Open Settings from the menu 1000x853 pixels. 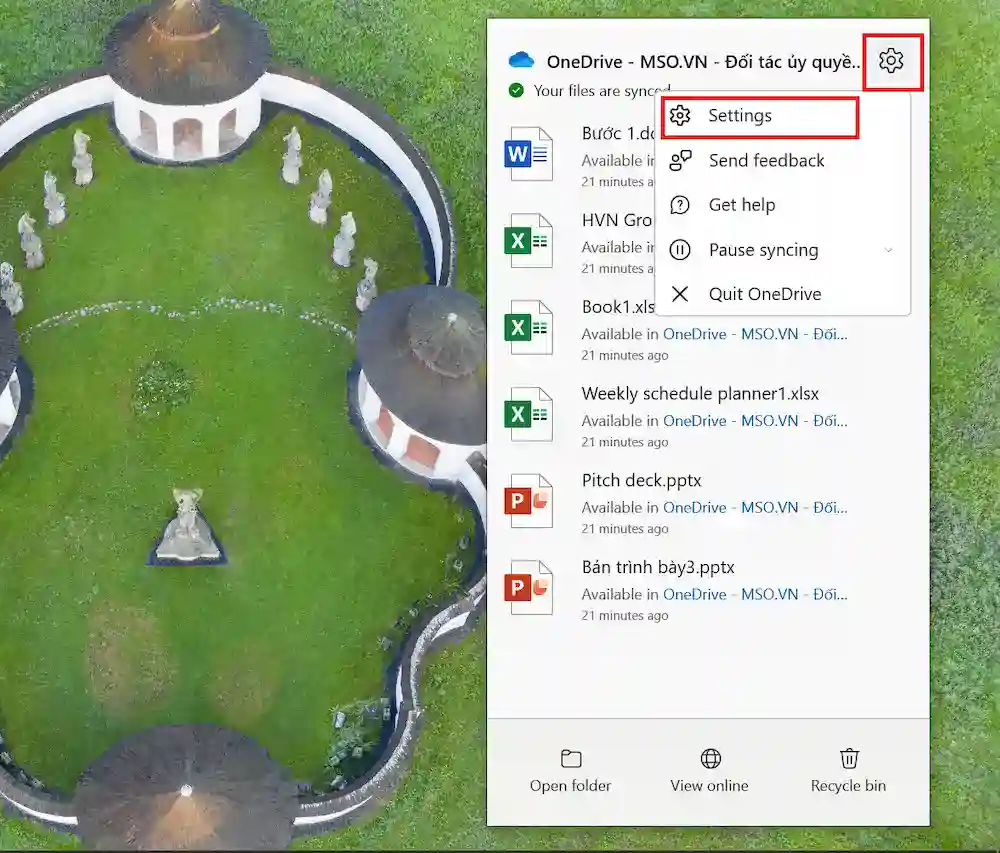pyautogui.click(x=739, y=116)
